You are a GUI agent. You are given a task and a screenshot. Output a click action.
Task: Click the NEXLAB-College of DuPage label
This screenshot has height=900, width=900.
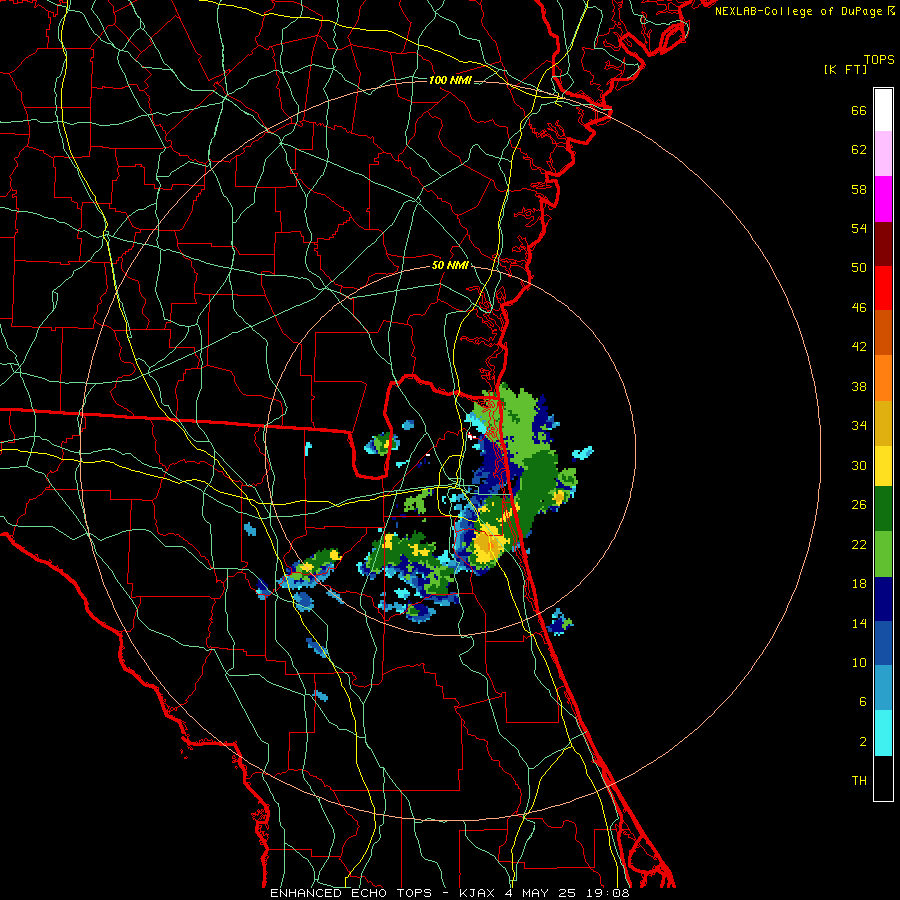[x=804, y=11]
